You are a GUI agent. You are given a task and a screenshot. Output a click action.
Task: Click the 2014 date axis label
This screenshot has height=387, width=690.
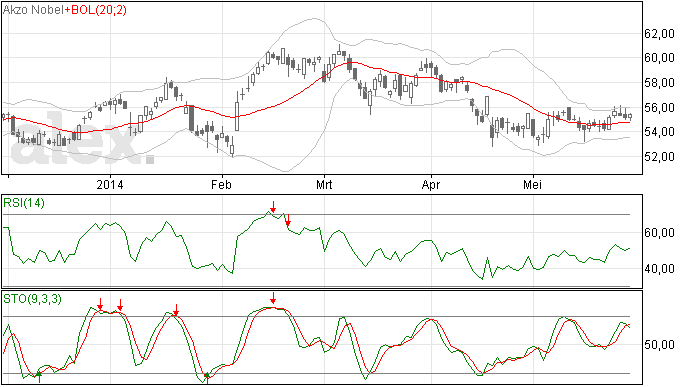pos(110,184)
